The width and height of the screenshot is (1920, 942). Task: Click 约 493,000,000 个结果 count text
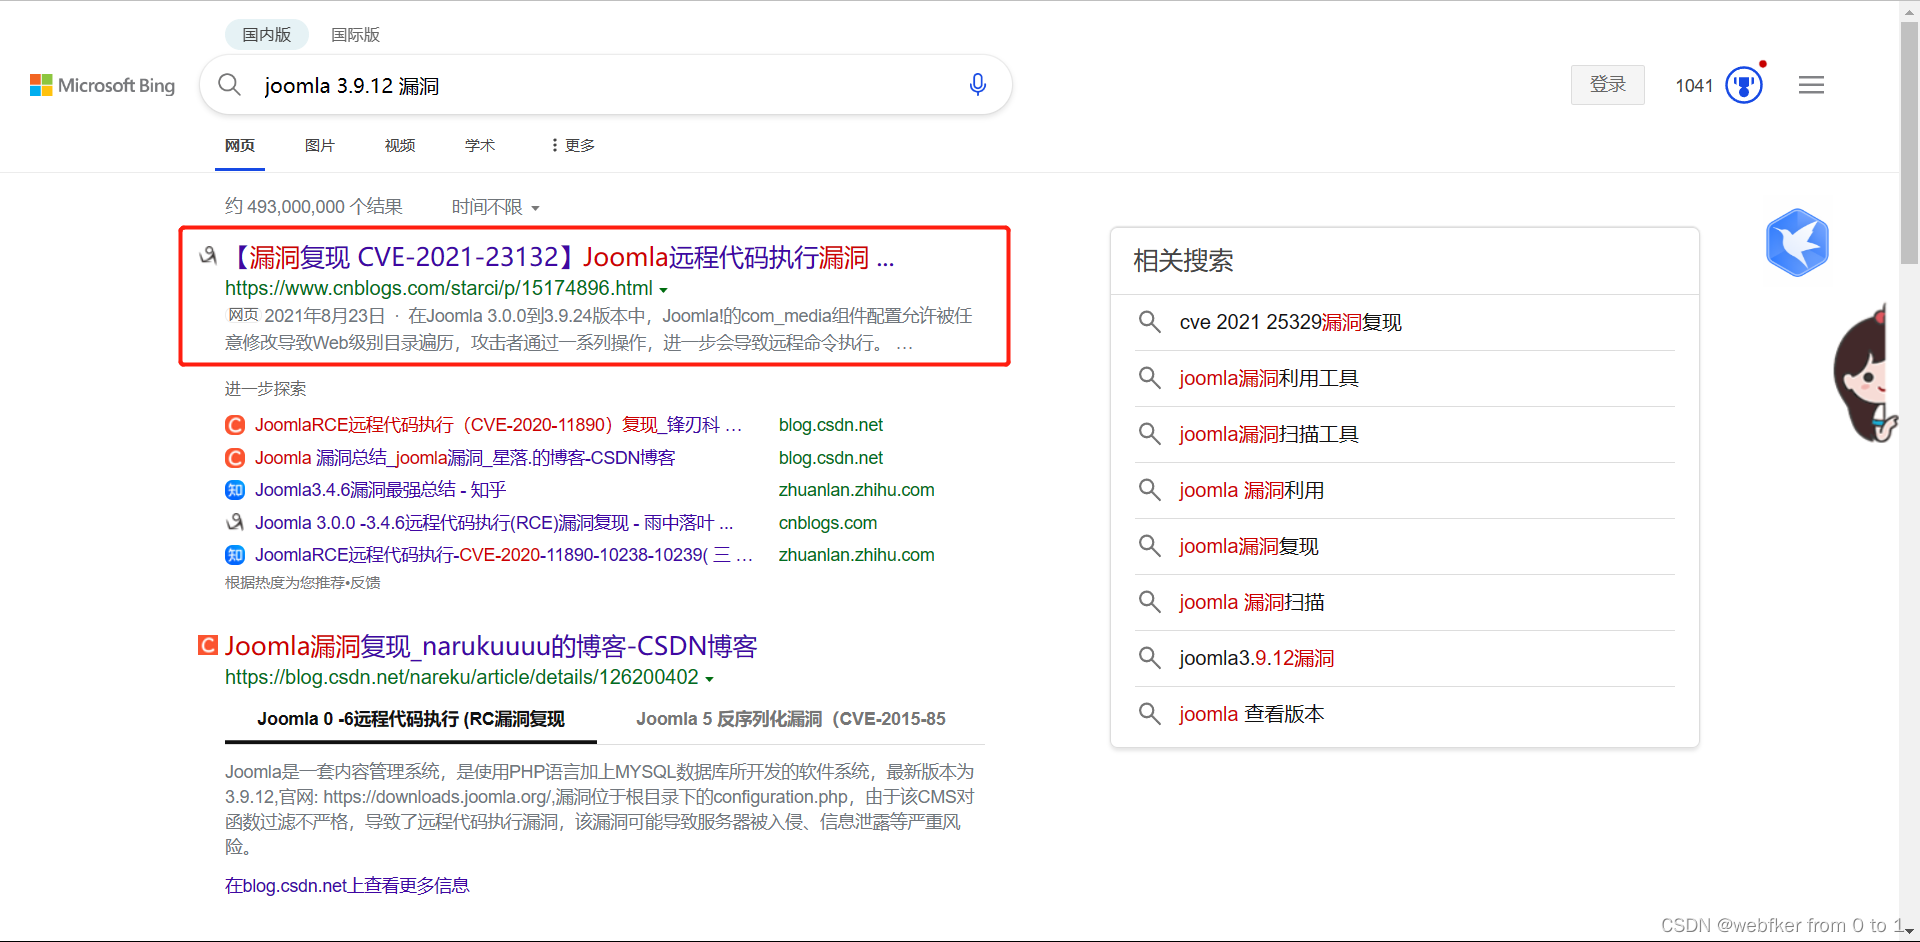314,207
